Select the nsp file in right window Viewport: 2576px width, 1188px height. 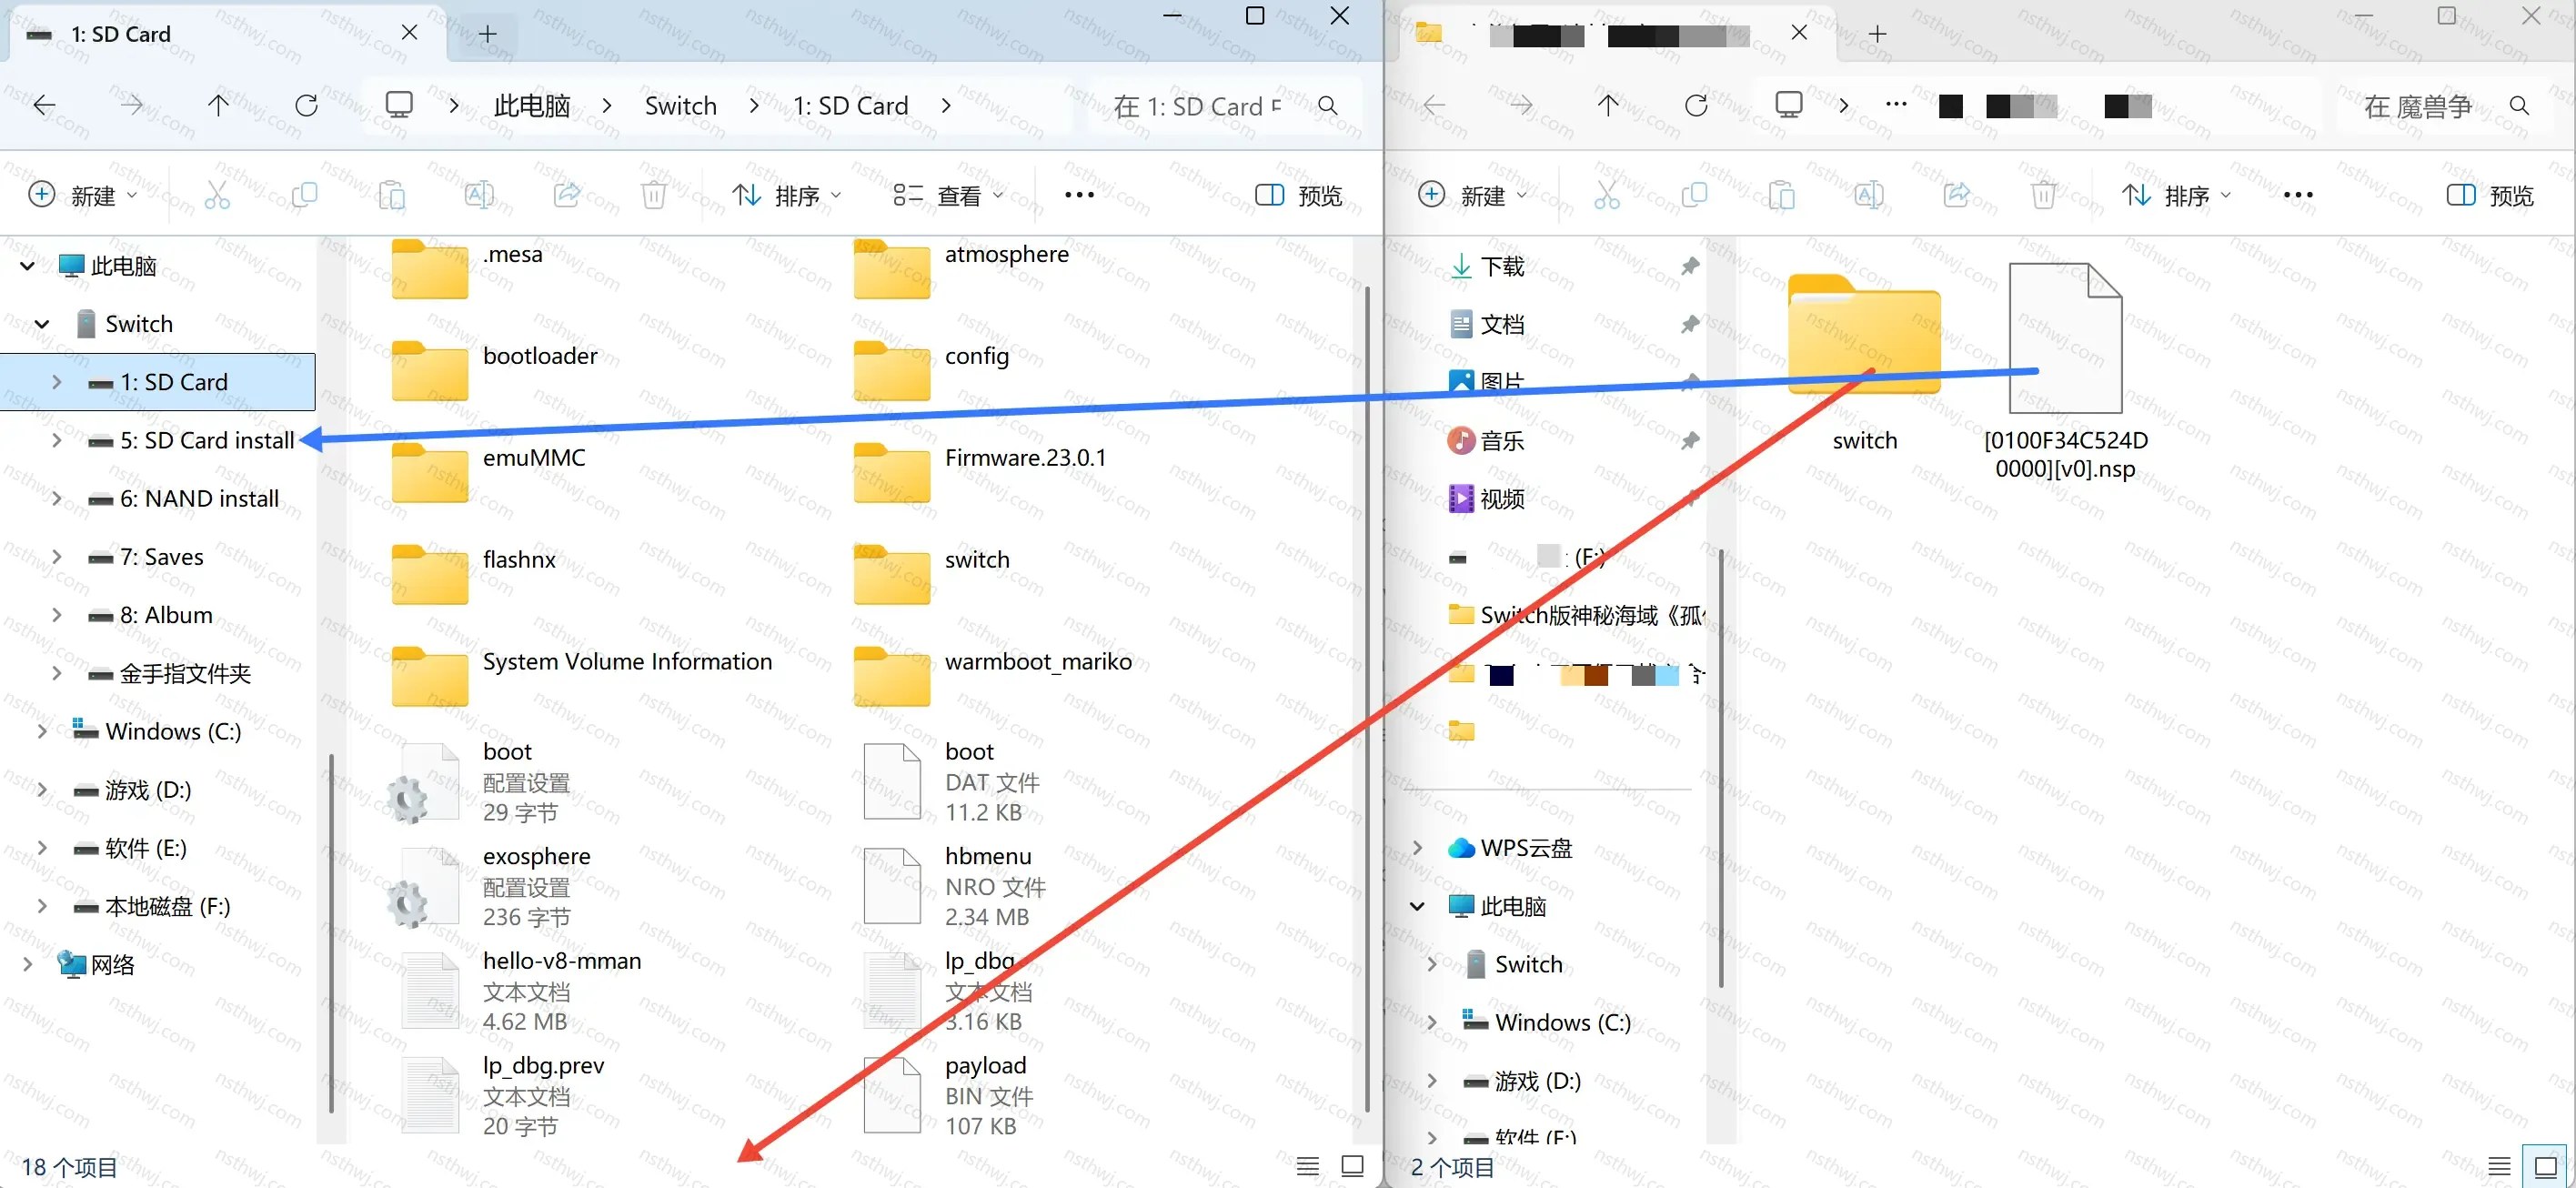click(x=2066, y=372)
